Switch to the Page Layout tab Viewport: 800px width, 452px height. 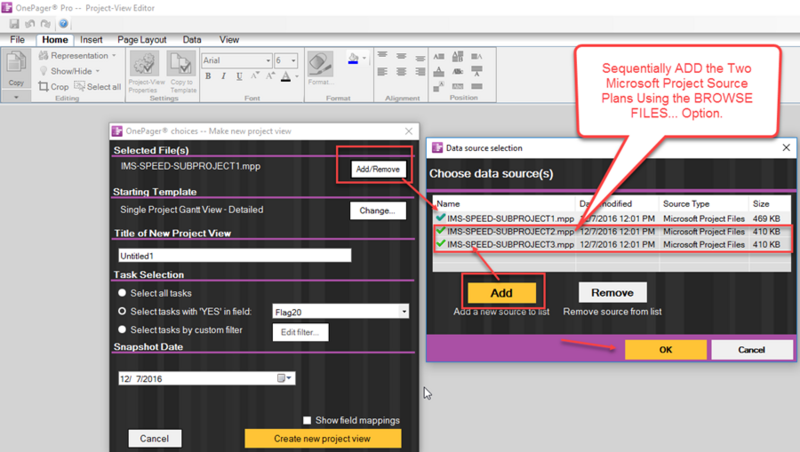(142, 40)
